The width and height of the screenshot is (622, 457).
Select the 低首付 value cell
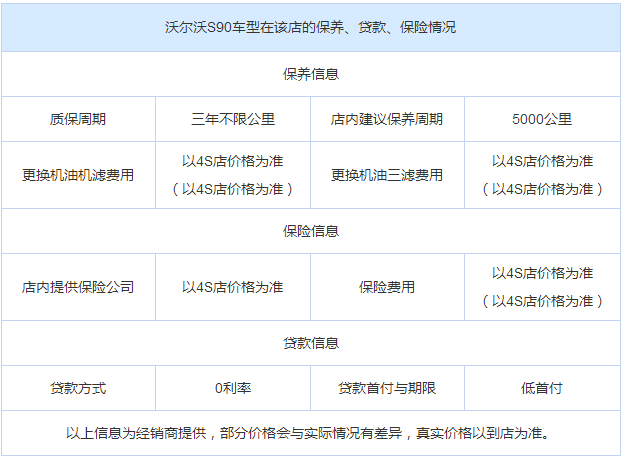coord(542,388)
